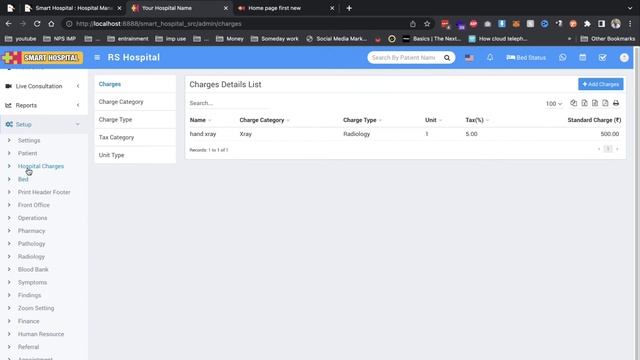
Task: Open the 'Money' bookmarks folder
Action: pos(230,39)
